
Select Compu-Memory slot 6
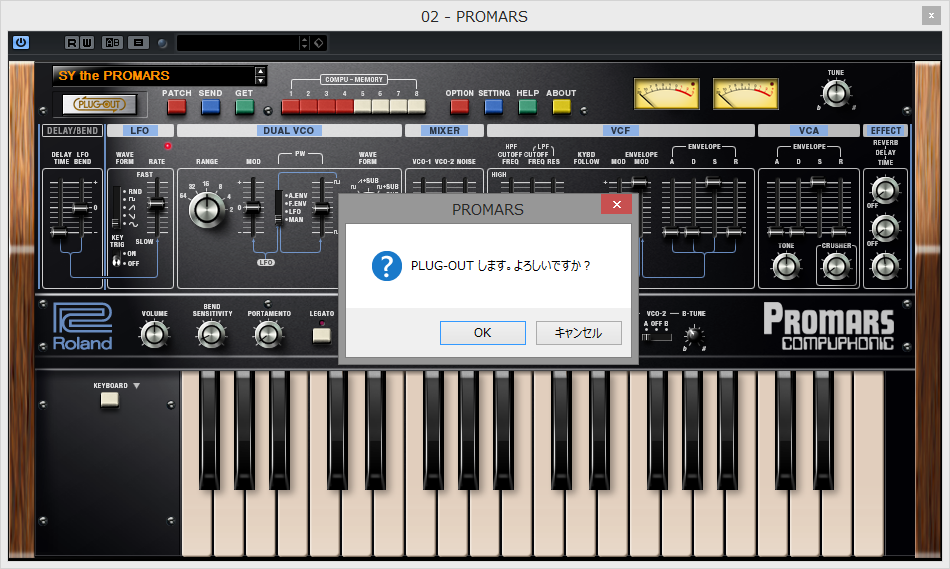tap(380, 107)
